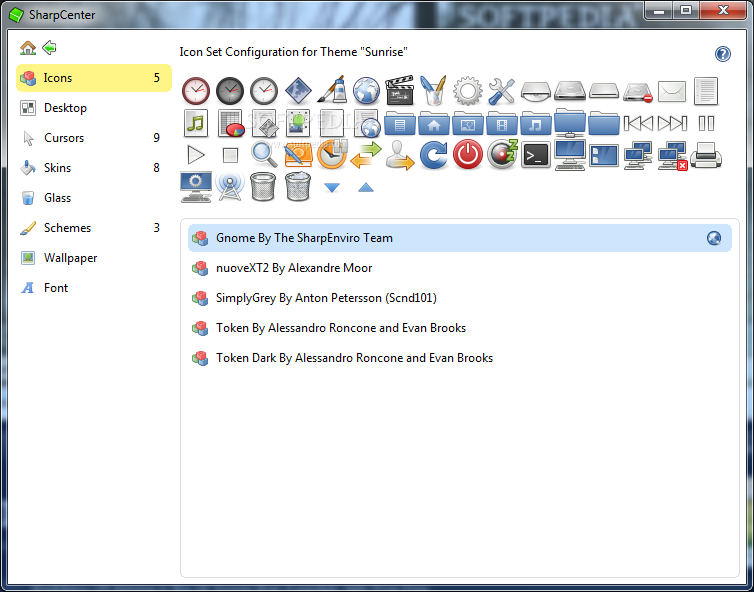This screenshot has height=592, width=754.
Task: Open the Glass section
Action: click(94, 198)
